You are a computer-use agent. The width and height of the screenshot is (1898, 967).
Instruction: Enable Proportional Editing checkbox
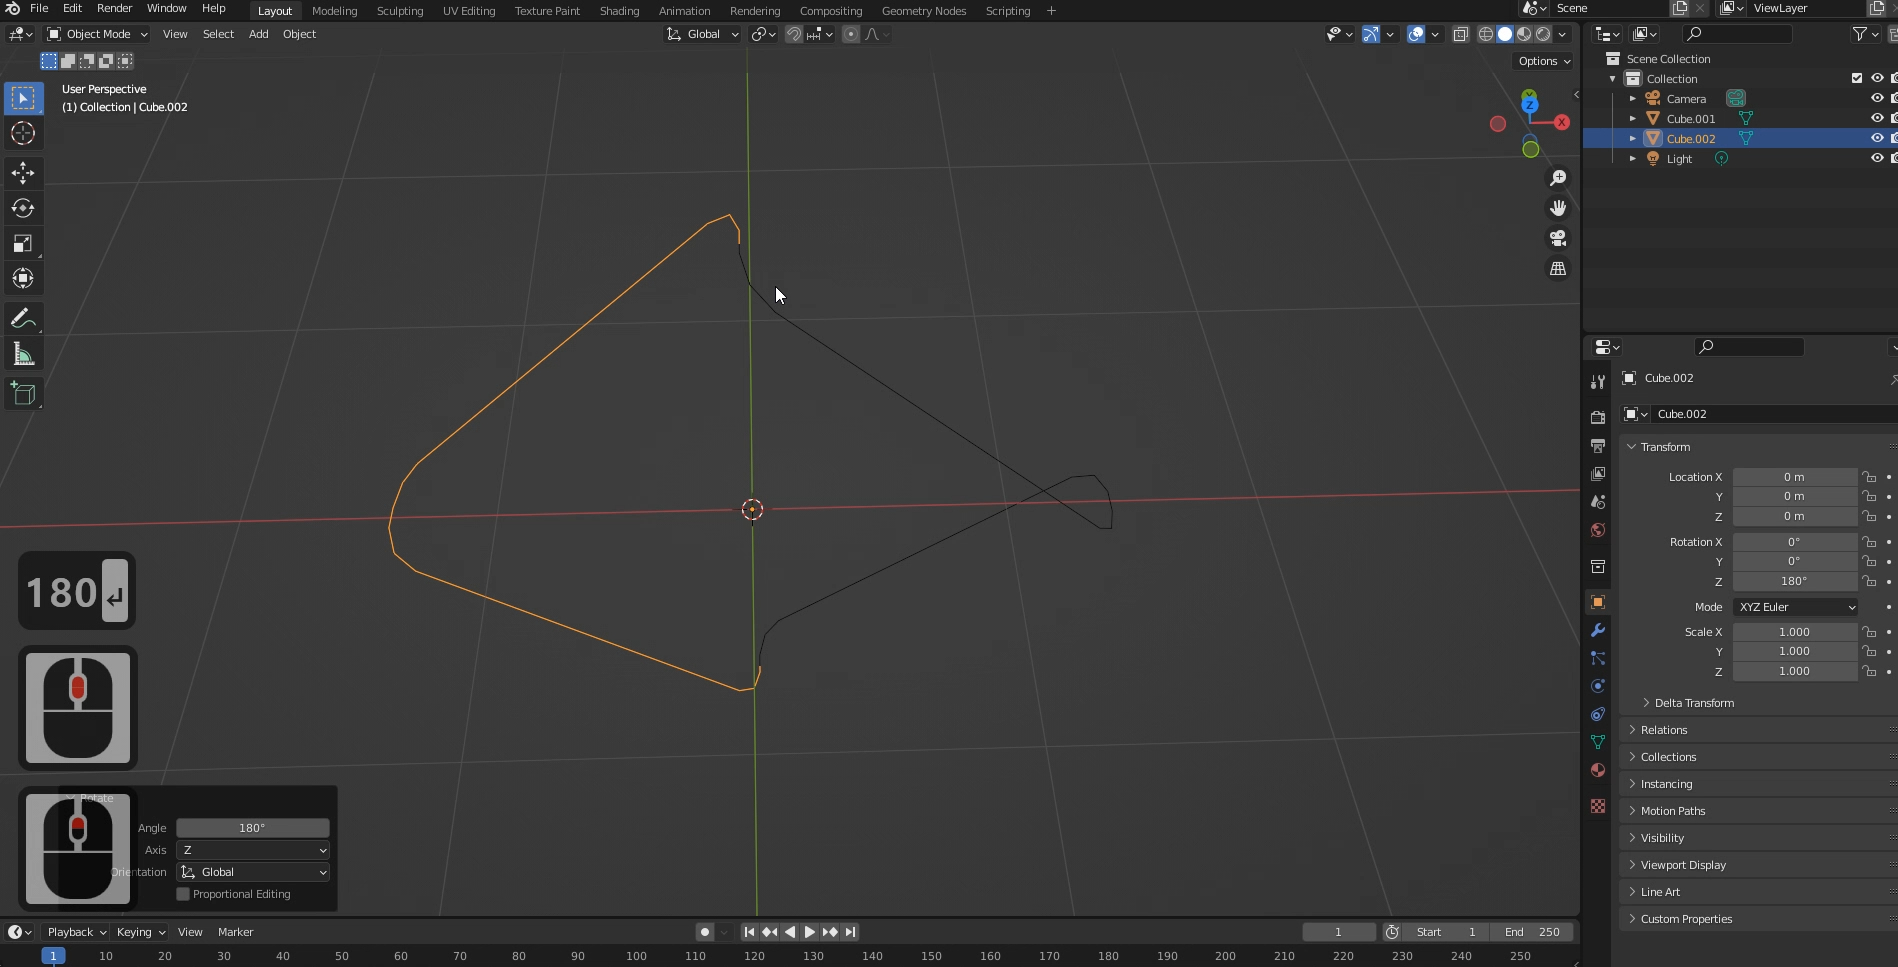click(x=183, y=894)
